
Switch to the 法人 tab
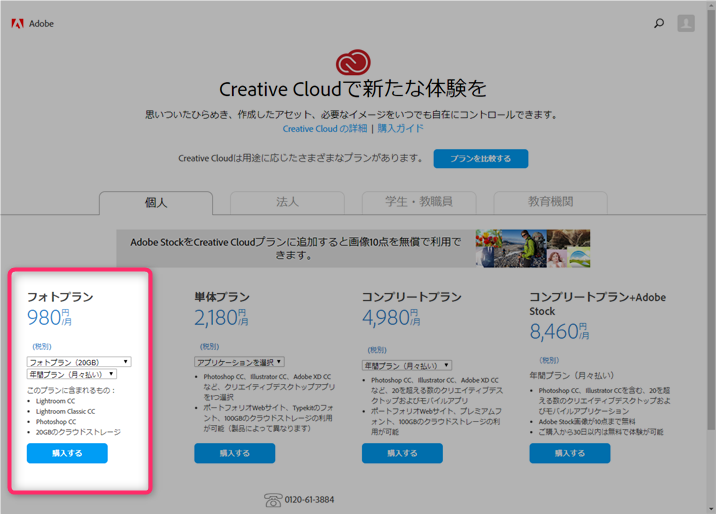287,202
